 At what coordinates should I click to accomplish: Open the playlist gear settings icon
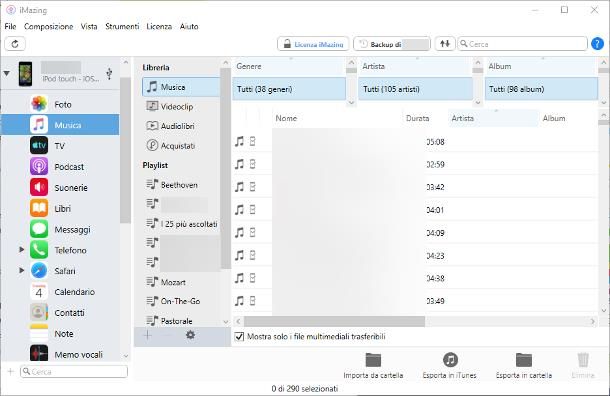[x=190, y=335]
